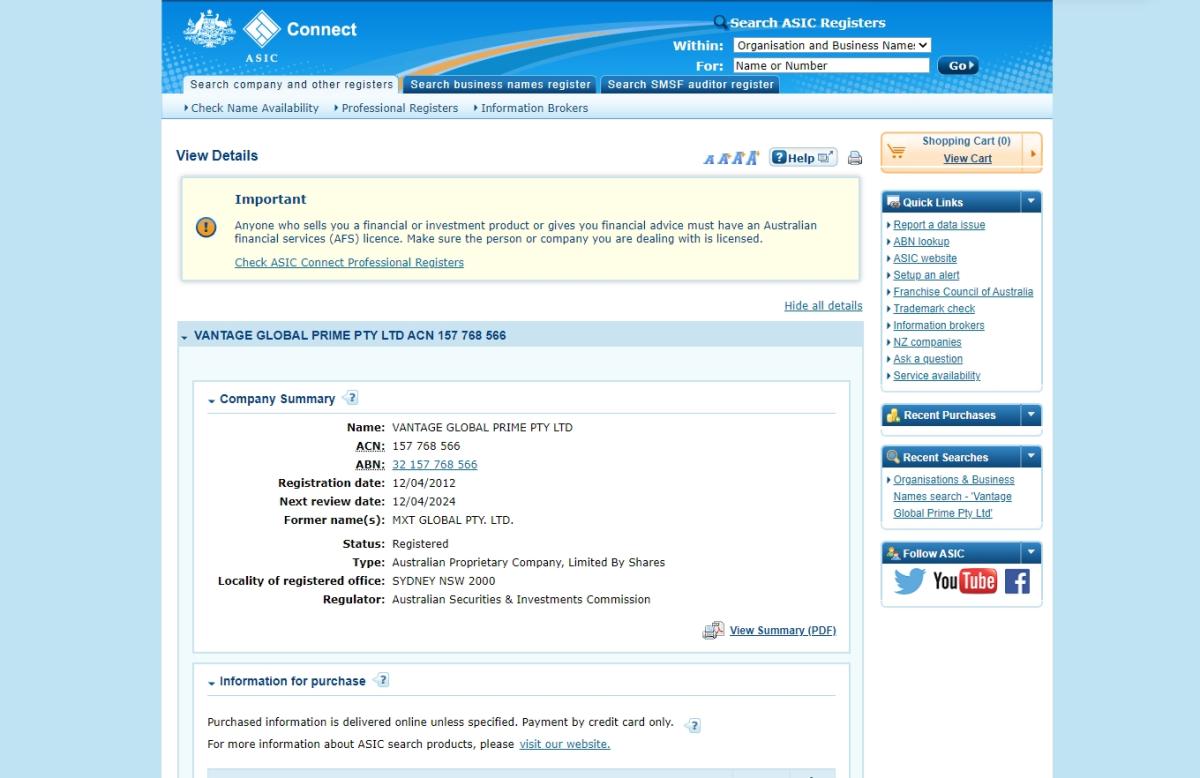Click the printer icon to print the page
1200x778 pixels.
pos(853,157)
